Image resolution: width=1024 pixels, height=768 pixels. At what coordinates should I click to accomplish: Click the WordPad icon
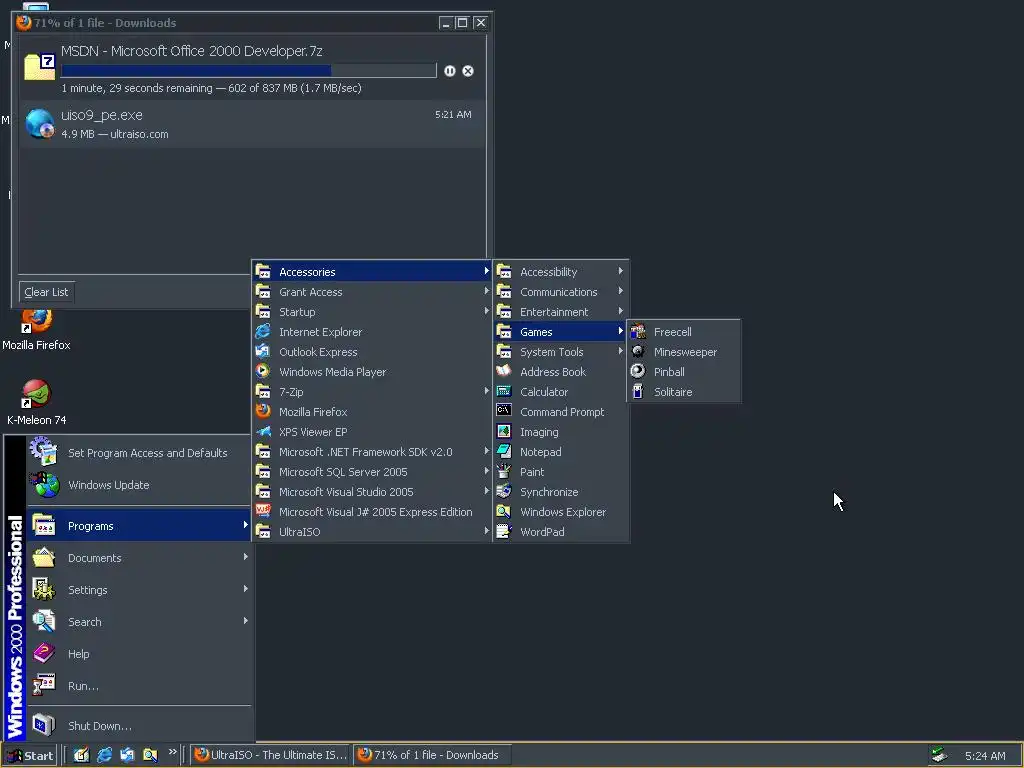point(504,531)
